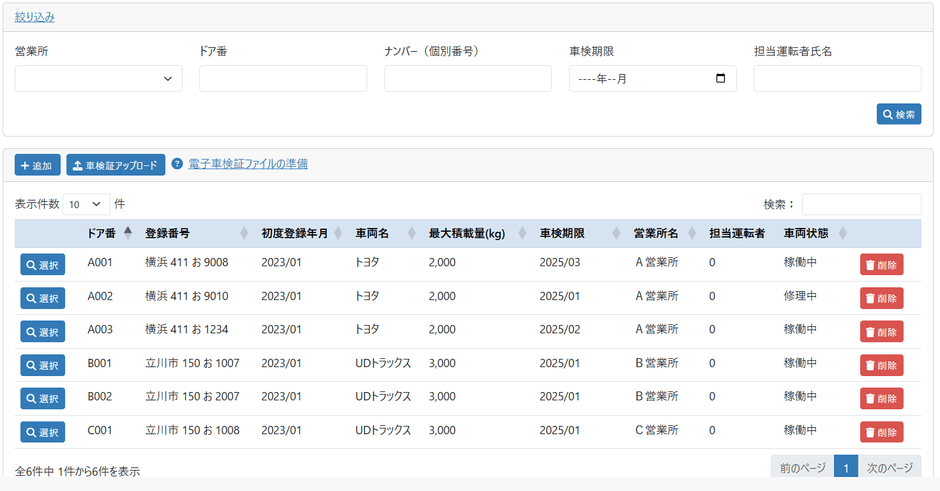This screenshot has height=491, width=940.
Task: Sort by 車両状態 column sort icon
Action: (x=842, y=234)
